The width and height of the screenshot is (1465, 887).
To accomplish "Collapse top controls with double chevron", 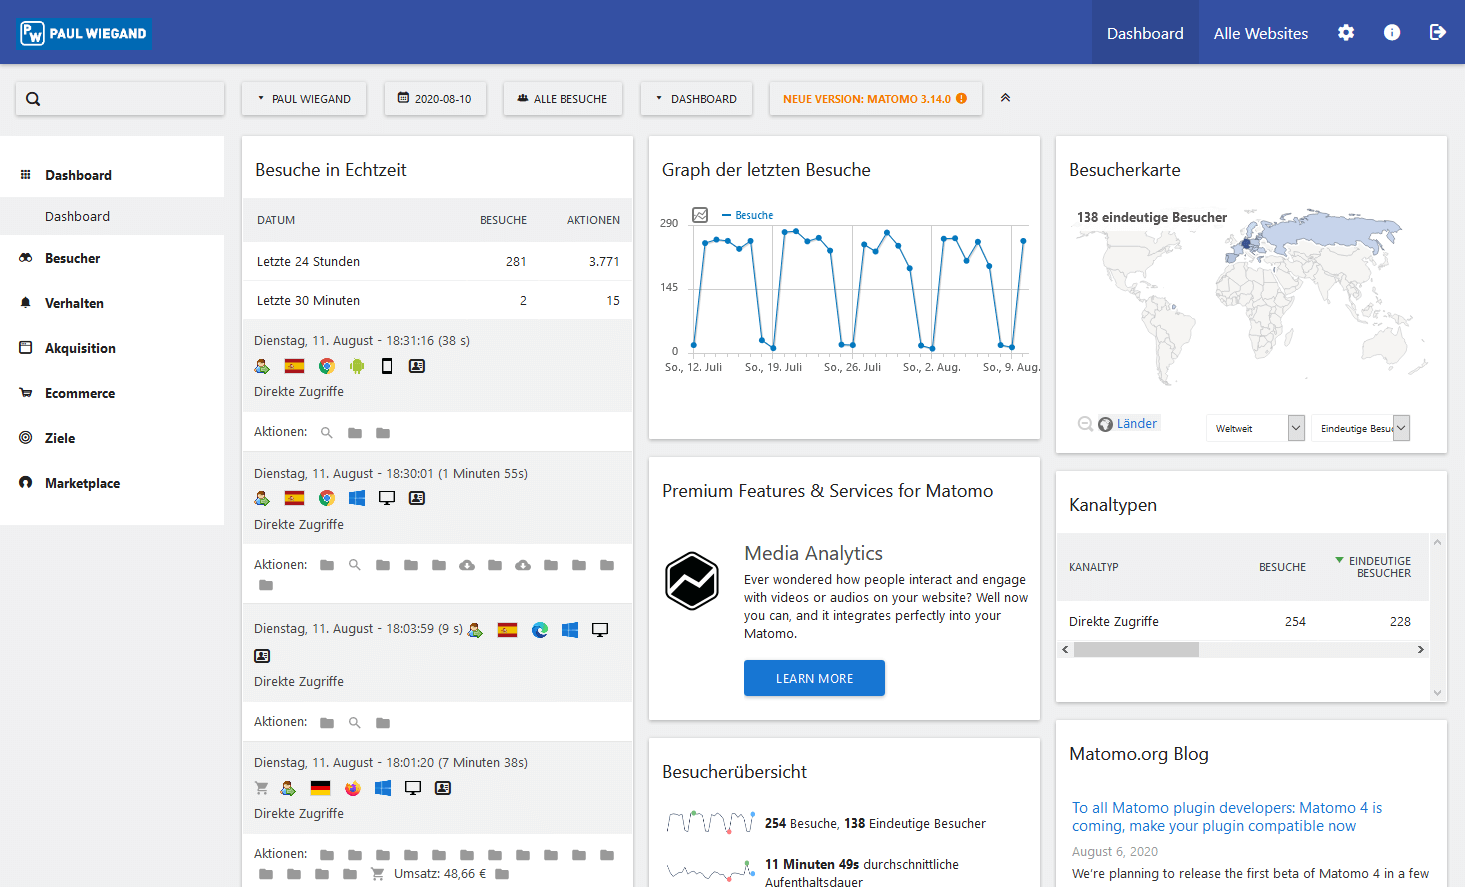I will [x=1005, y=98].
